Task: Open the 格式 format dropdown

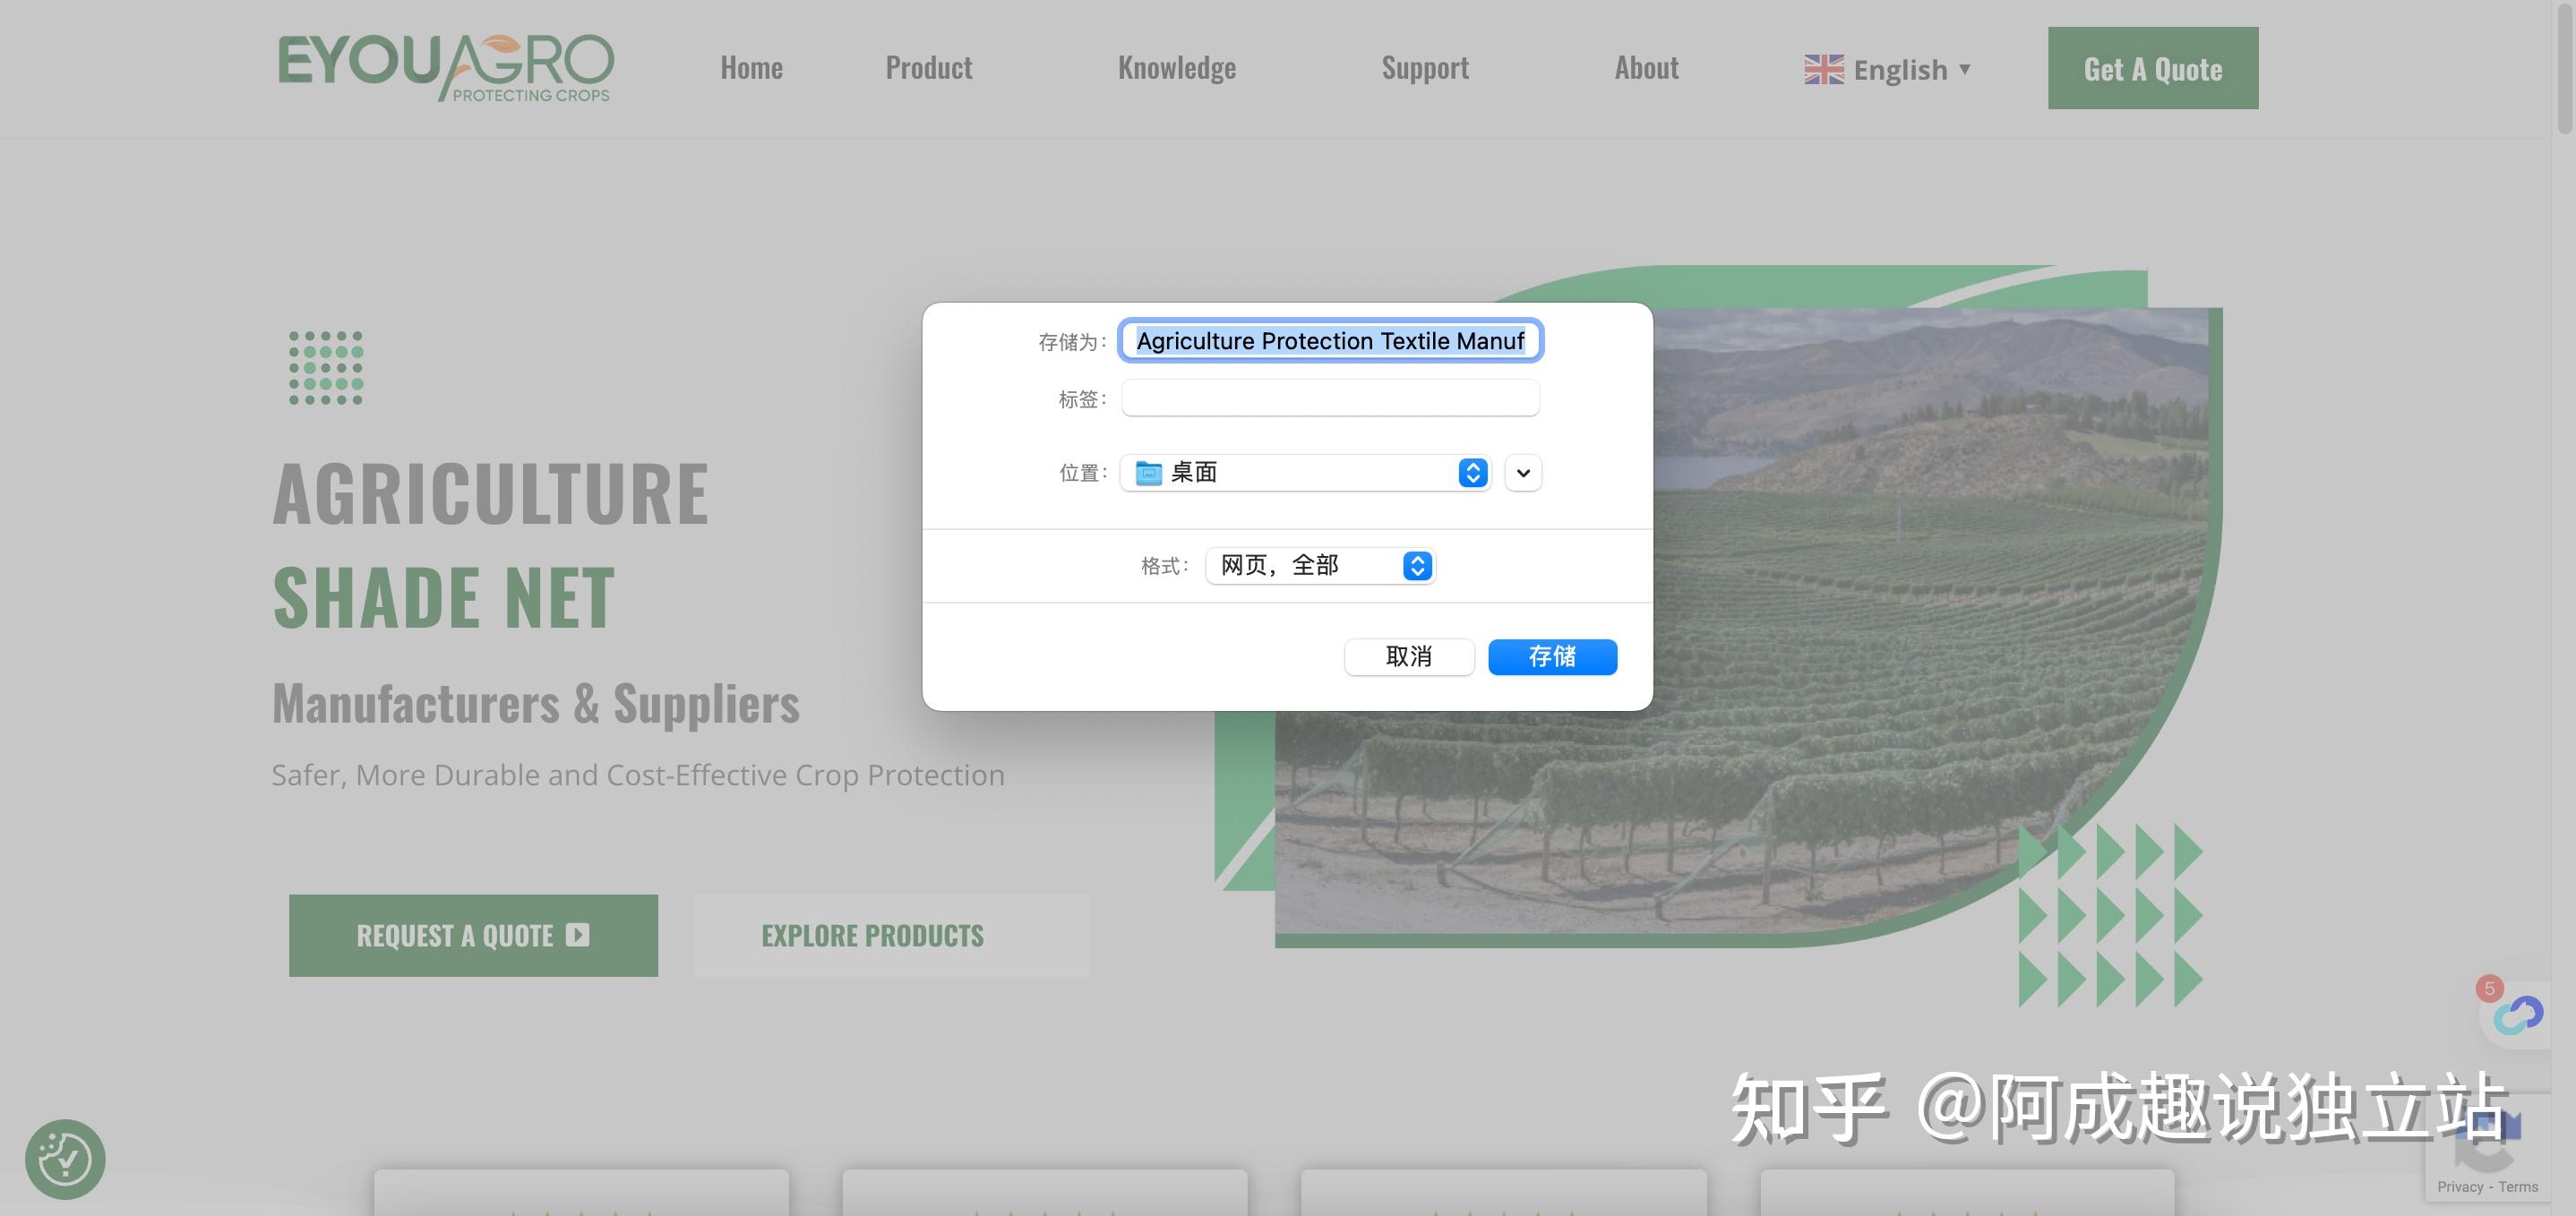Action: click(1320, 566)
